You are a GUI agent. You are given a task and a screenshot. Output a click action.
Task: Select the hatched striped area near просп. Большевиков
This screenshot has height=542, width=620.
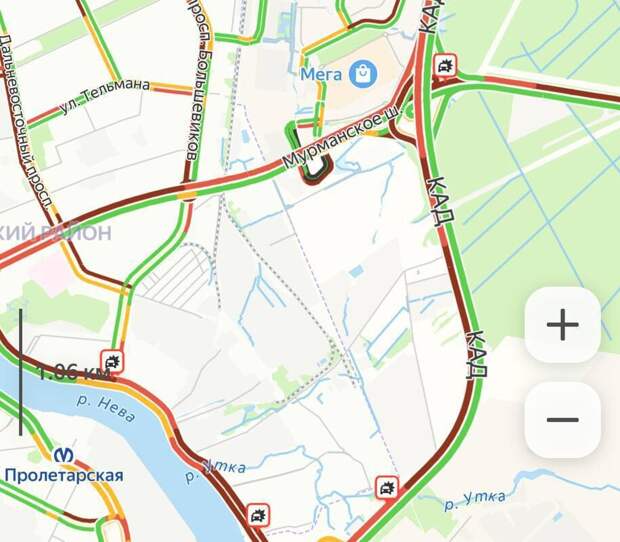pos(176,277)
